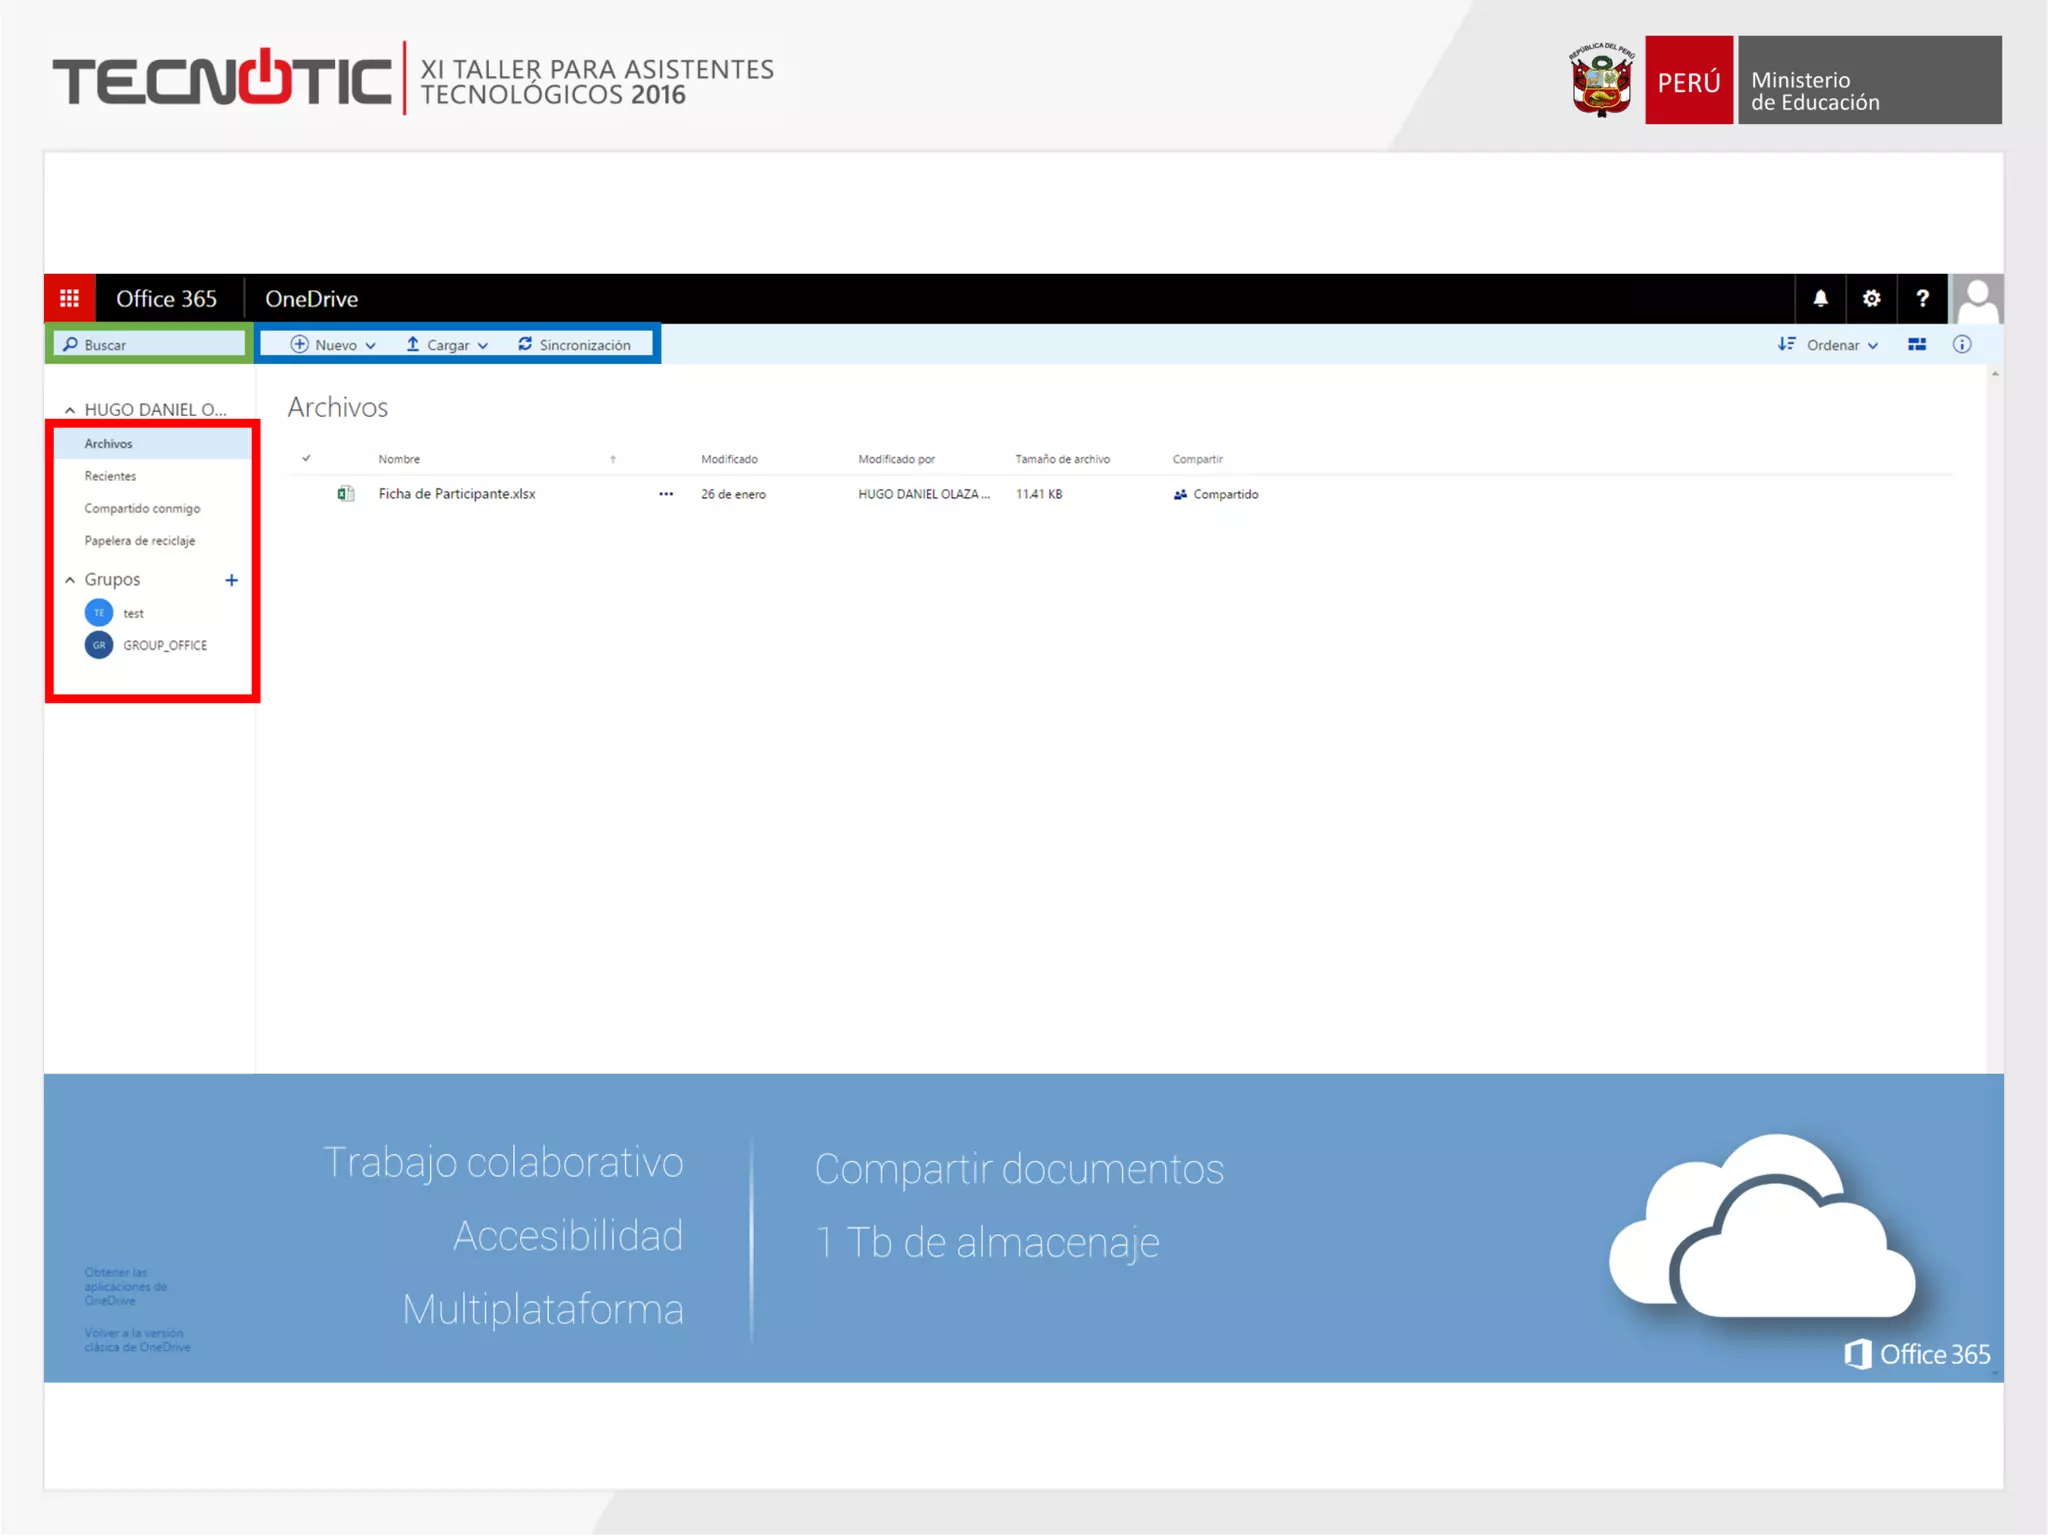2048x1536 pixels.
Task: Open the information details pane icon
Action: (1962, 344)
